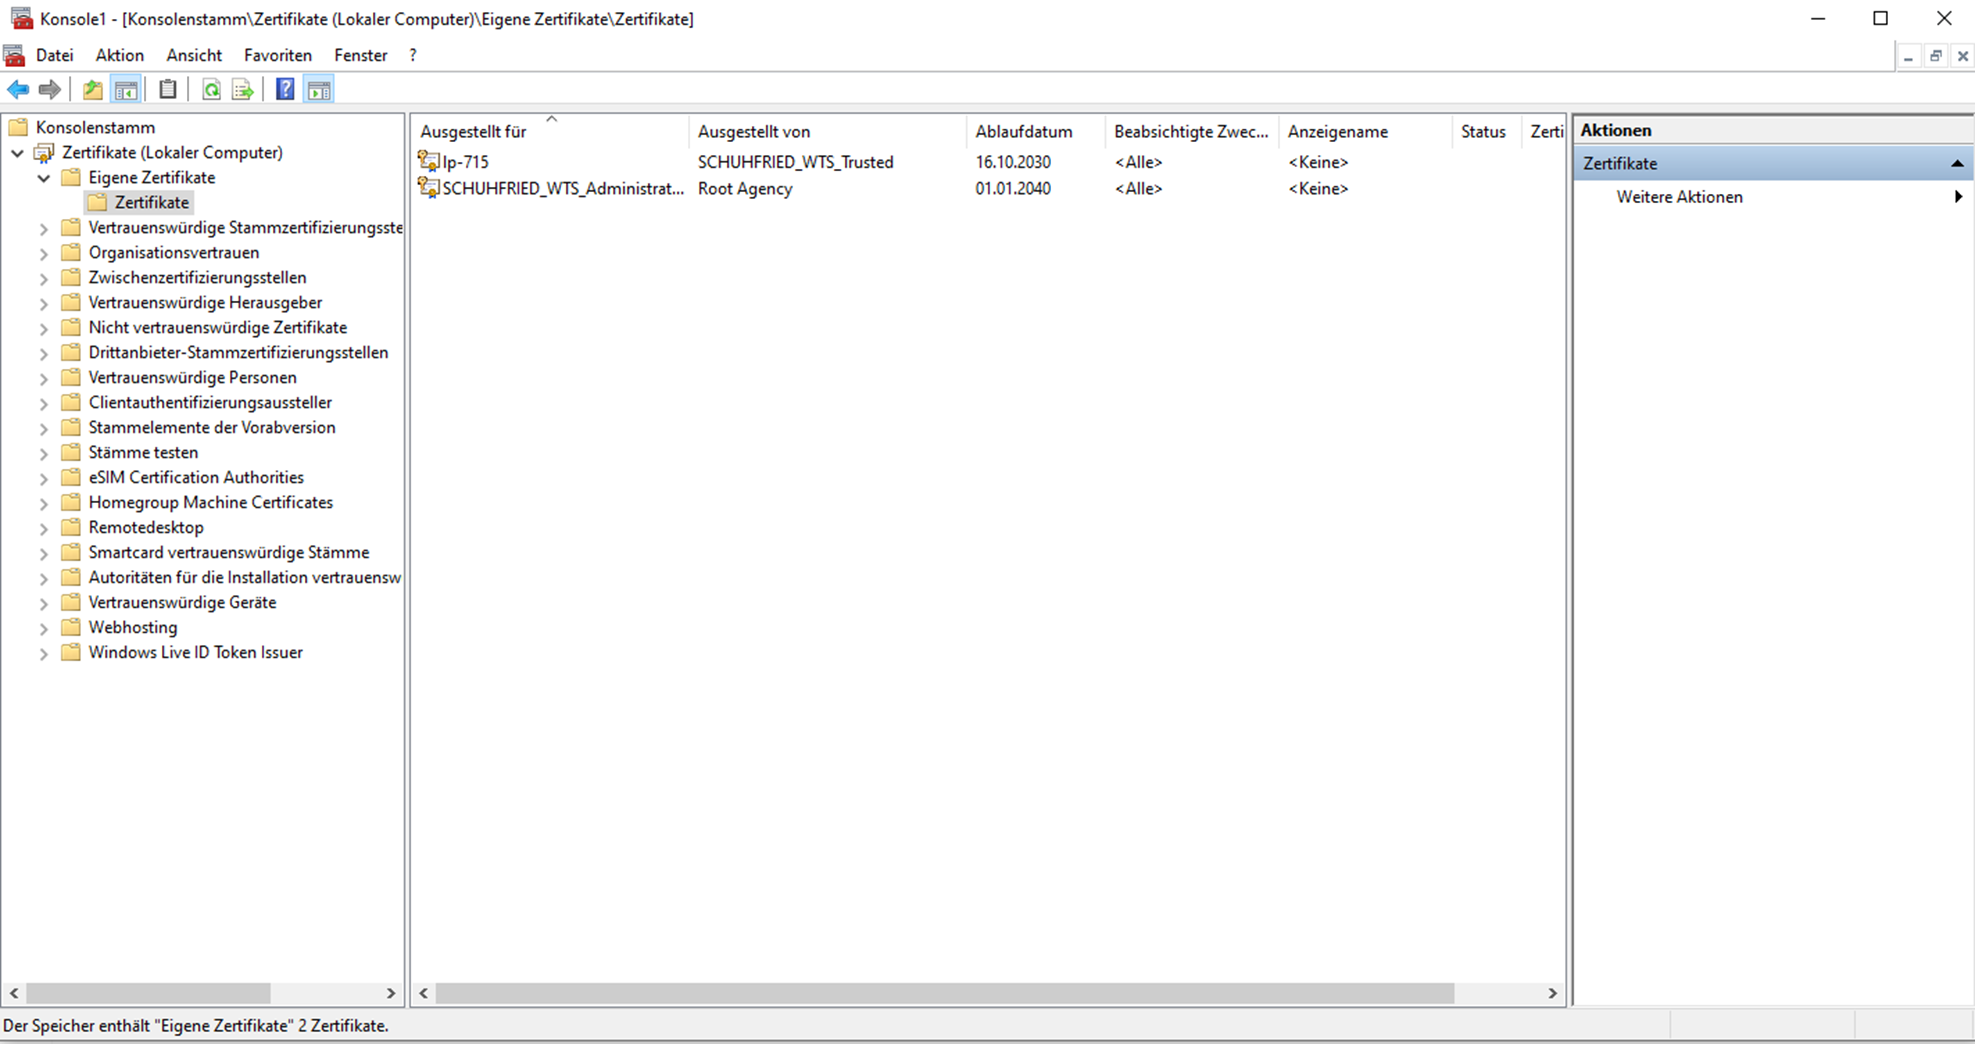1975x1044 pixels.
Task: Select the lp-715 certificate entry
Action: click(x=465, y=162)
